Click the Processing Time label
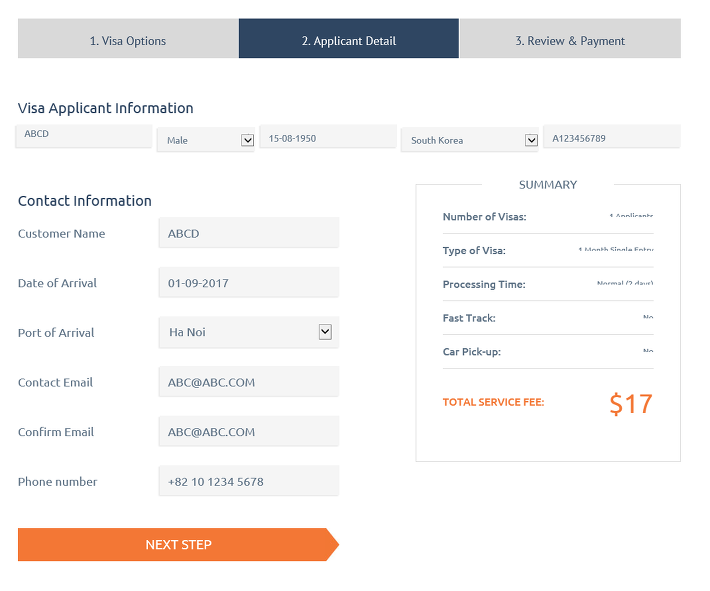This screenshot has height=591, width=710. [x=484, y=284]
